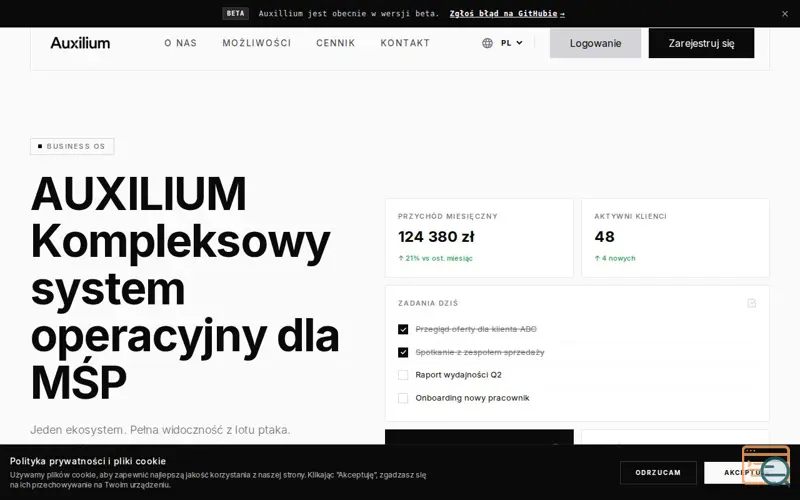The width and height of the screenshot is (800, 500).
Task: Click the BUSINESS OS tag
Action: pos(72,146)
